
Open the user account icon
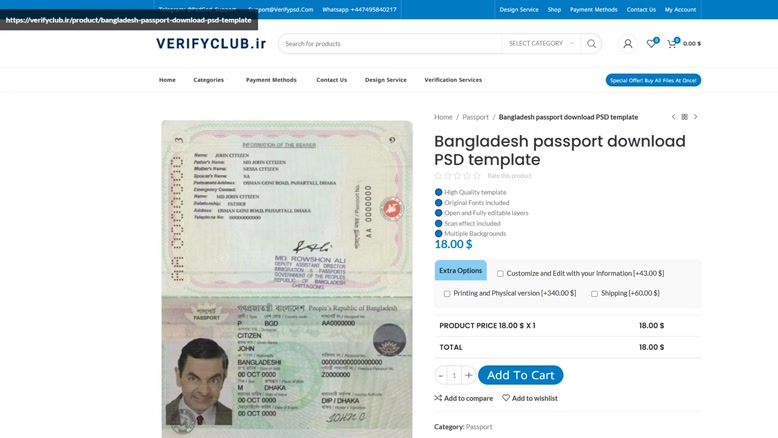[x=628, y=44]
